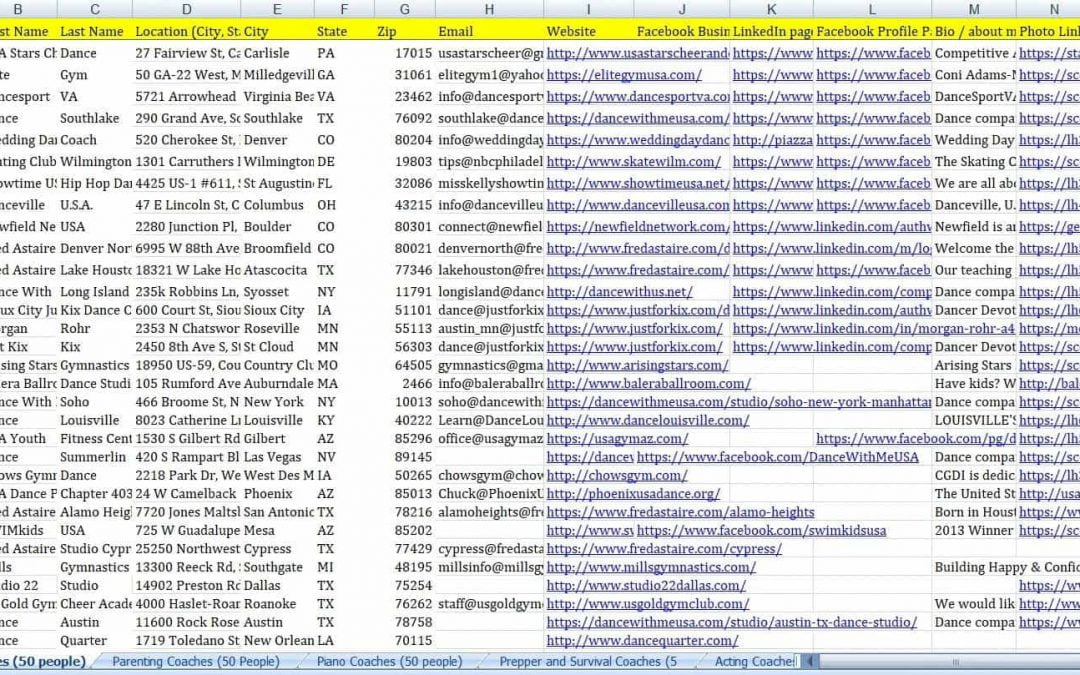
Task: Click the horizontal scrollbar thumb at the bottom
Action: tap(954, 661)
